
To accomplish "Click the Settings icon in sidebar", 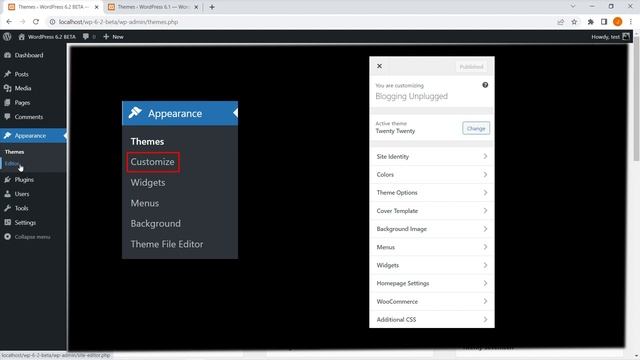I will tap(7, 222).
